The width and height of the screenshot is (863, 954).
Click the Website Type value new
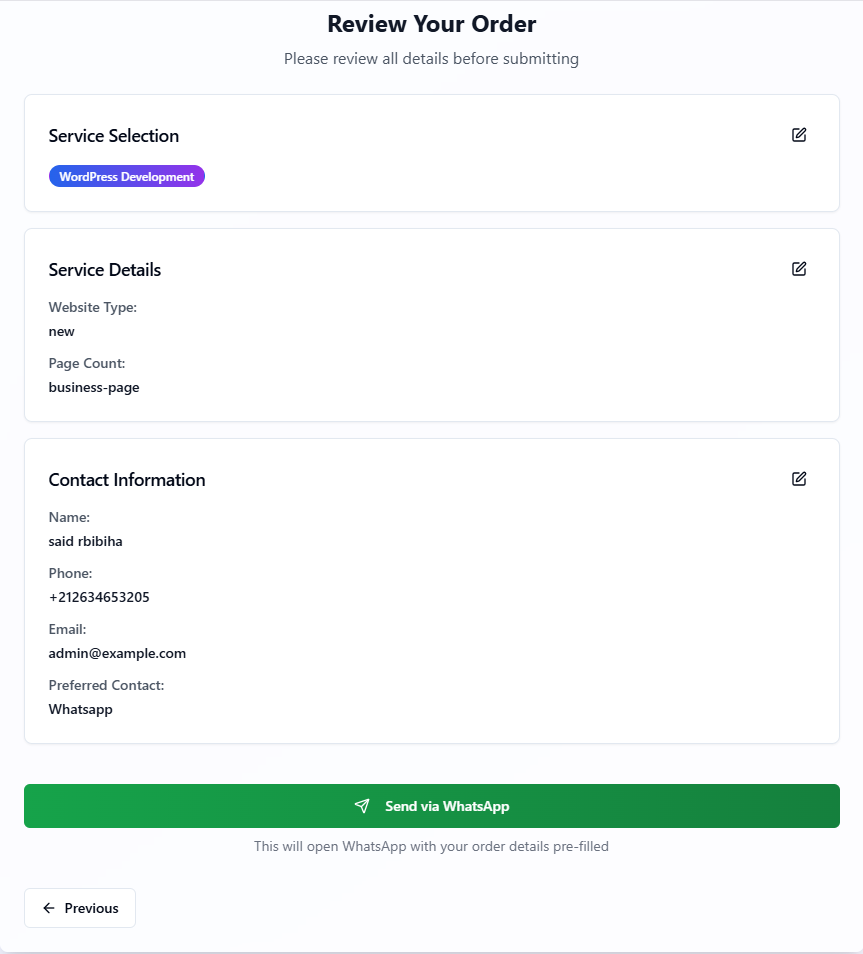point(61,332)
